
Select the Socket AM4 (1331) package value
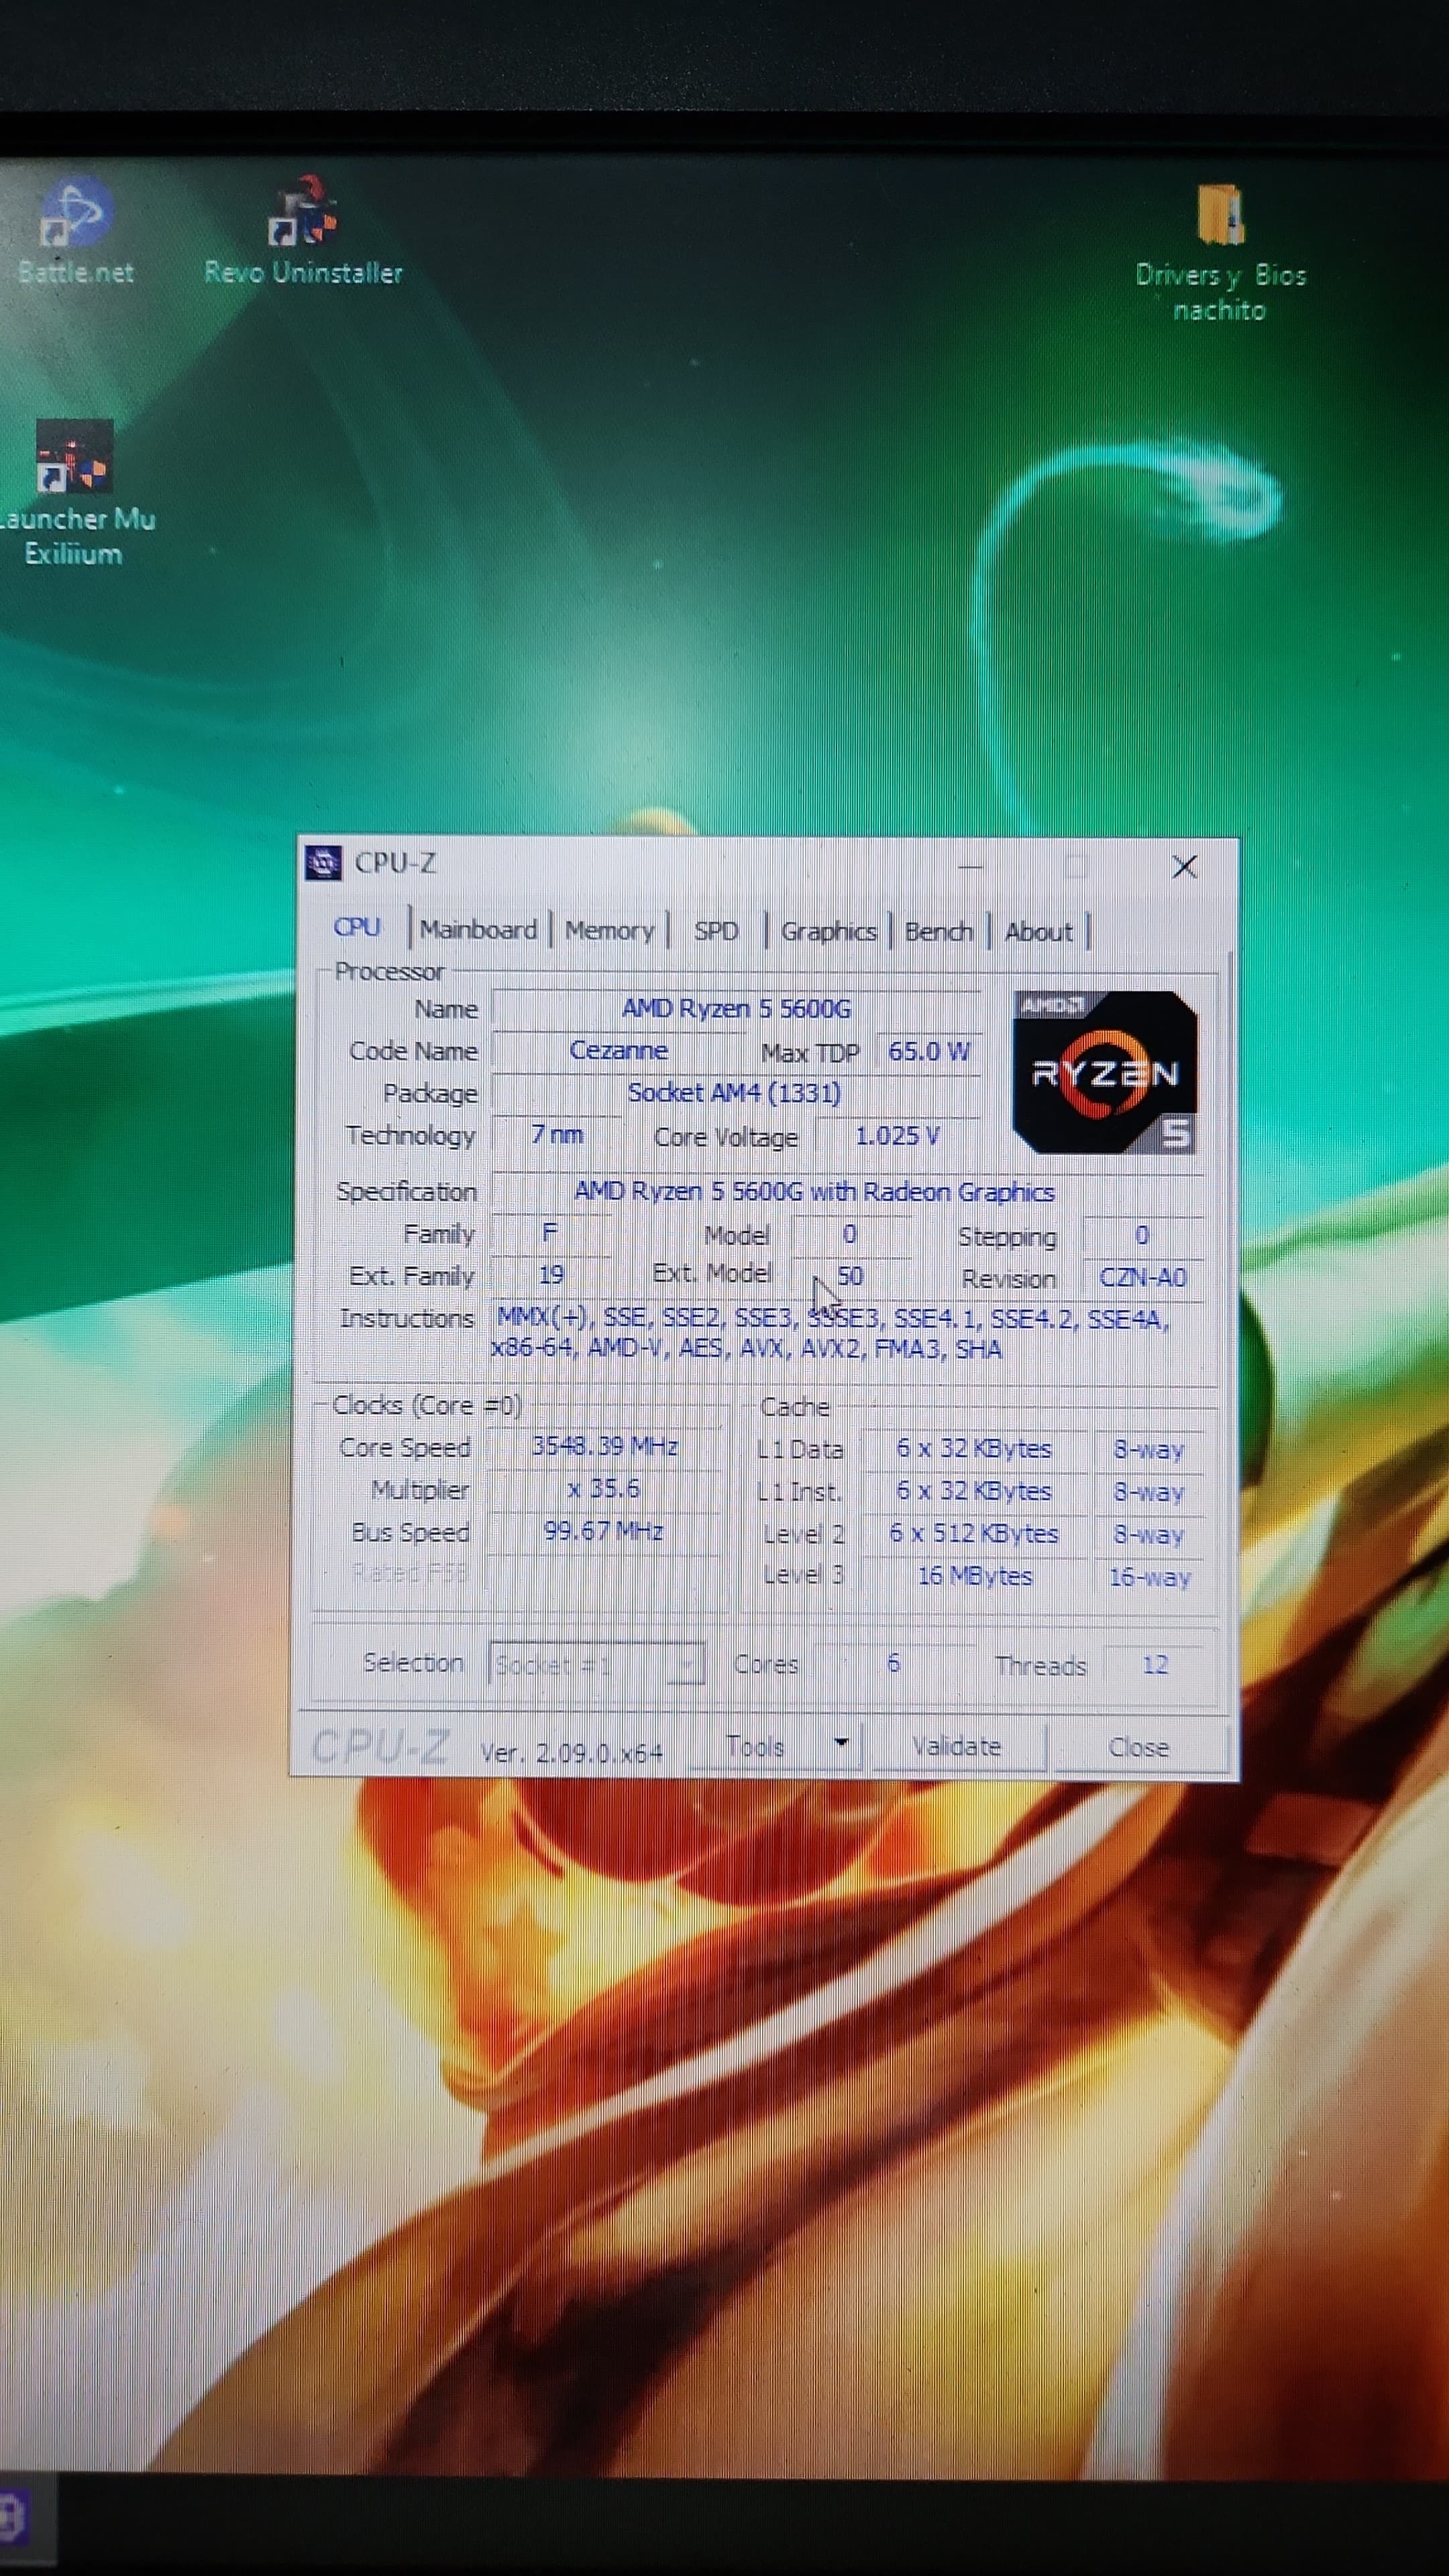[734, 1092]
